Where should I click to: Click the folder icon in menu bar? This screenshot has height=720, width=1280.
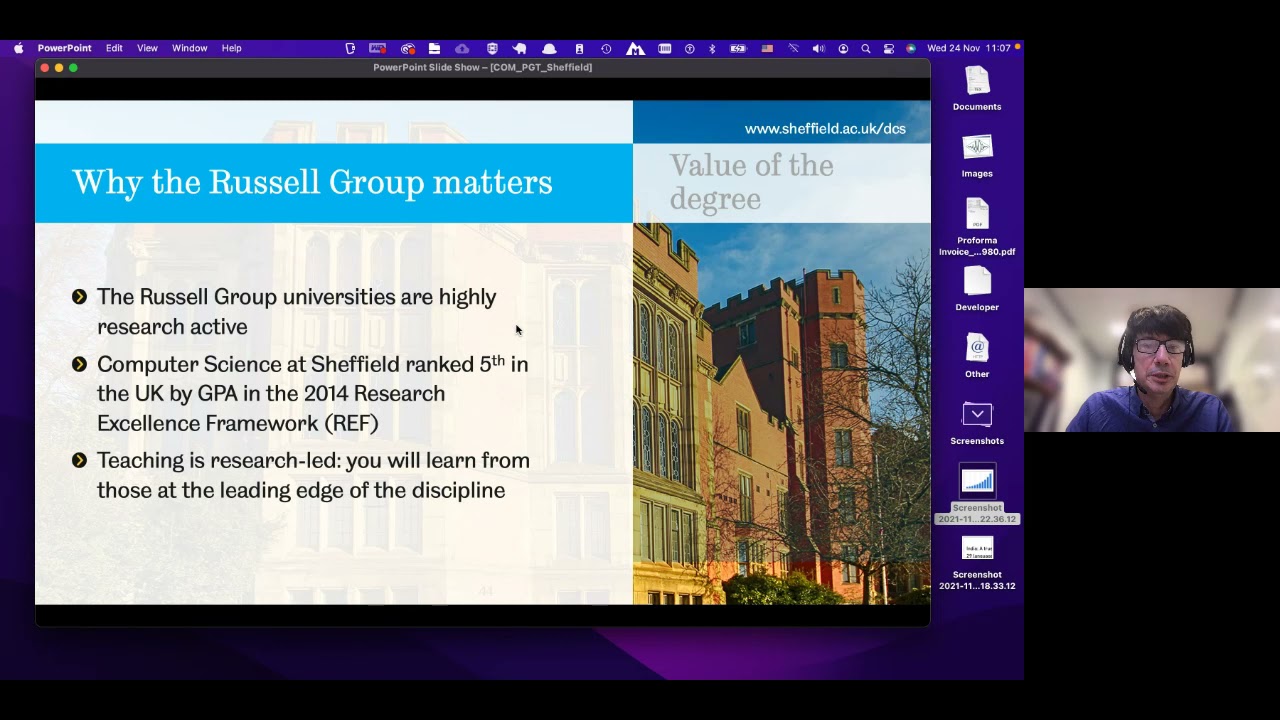click(x=434, y=48)
